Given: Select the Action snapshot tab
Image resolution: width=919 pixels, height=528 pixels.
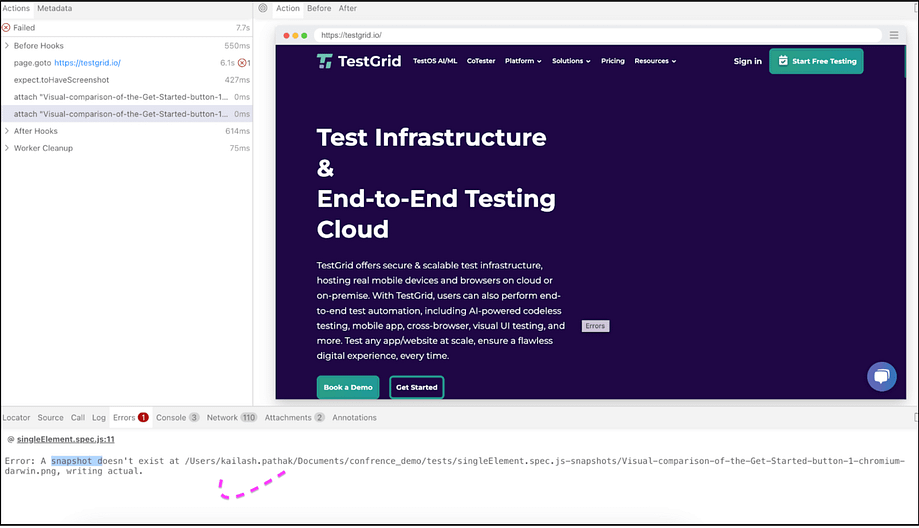Looking at the screenshot, I should [288, 8].
